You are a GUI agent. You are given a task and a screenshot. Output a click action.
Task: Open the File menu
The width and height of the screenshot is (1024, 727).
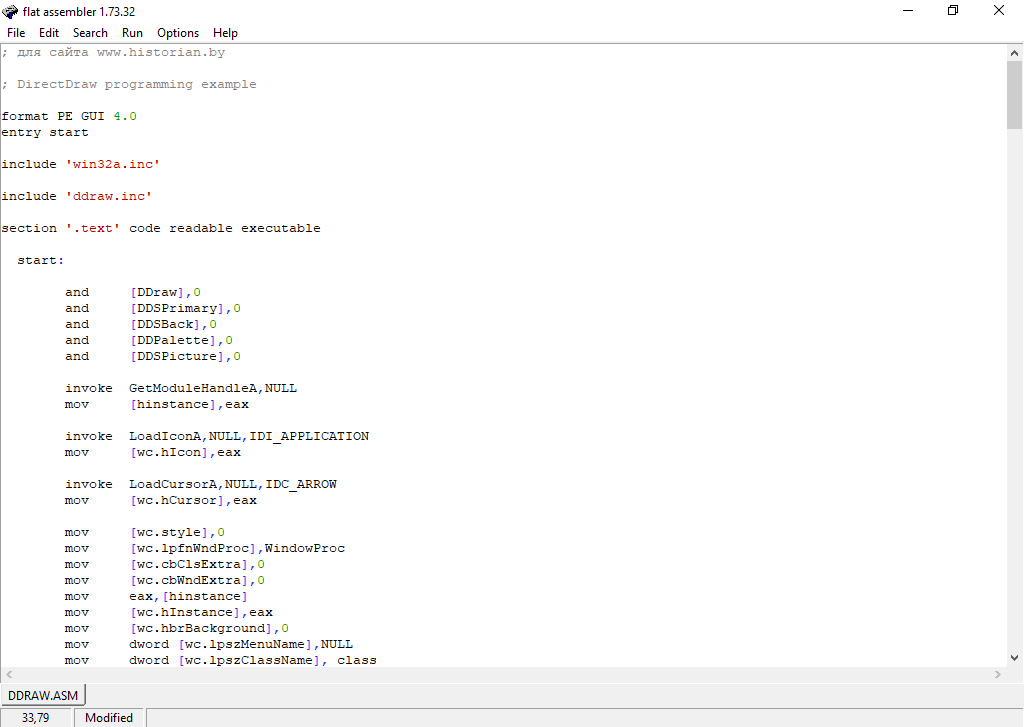coord(16,33)
